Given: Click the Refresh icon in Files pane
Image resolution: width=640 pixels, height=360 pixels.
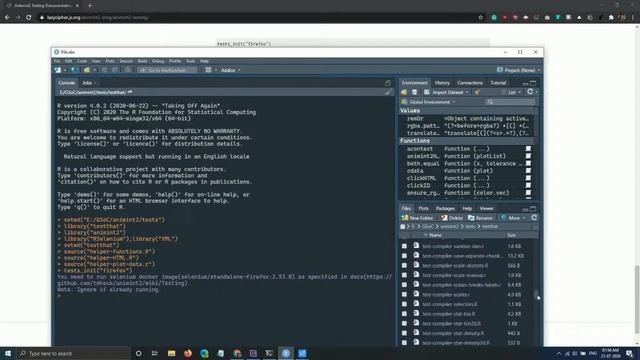Looking at the screenshot, I should tap(534, 218).
